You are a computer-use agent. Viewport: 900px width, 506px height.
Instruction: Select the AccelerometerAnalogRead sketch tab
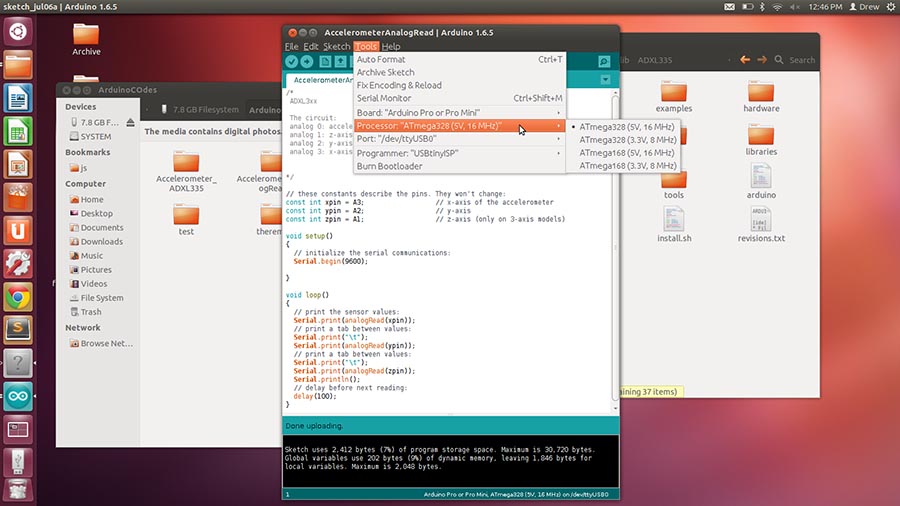pos(320,80)
